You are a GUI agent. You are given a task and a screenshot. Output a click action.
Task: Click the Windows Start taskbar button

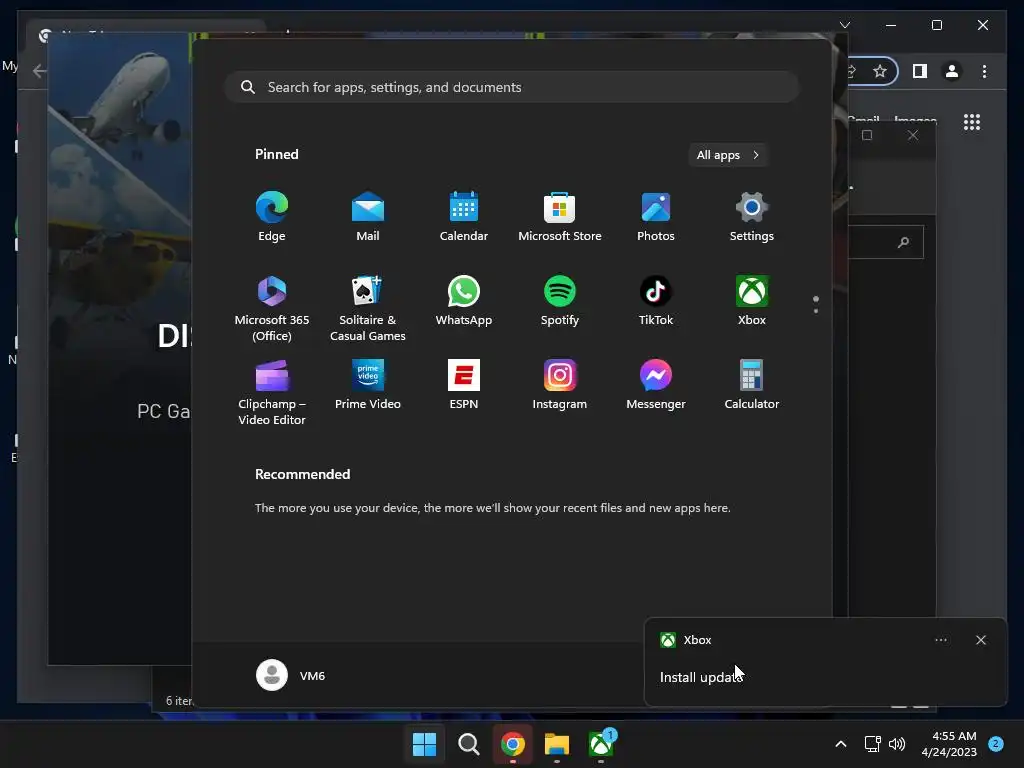click(424, 744)
